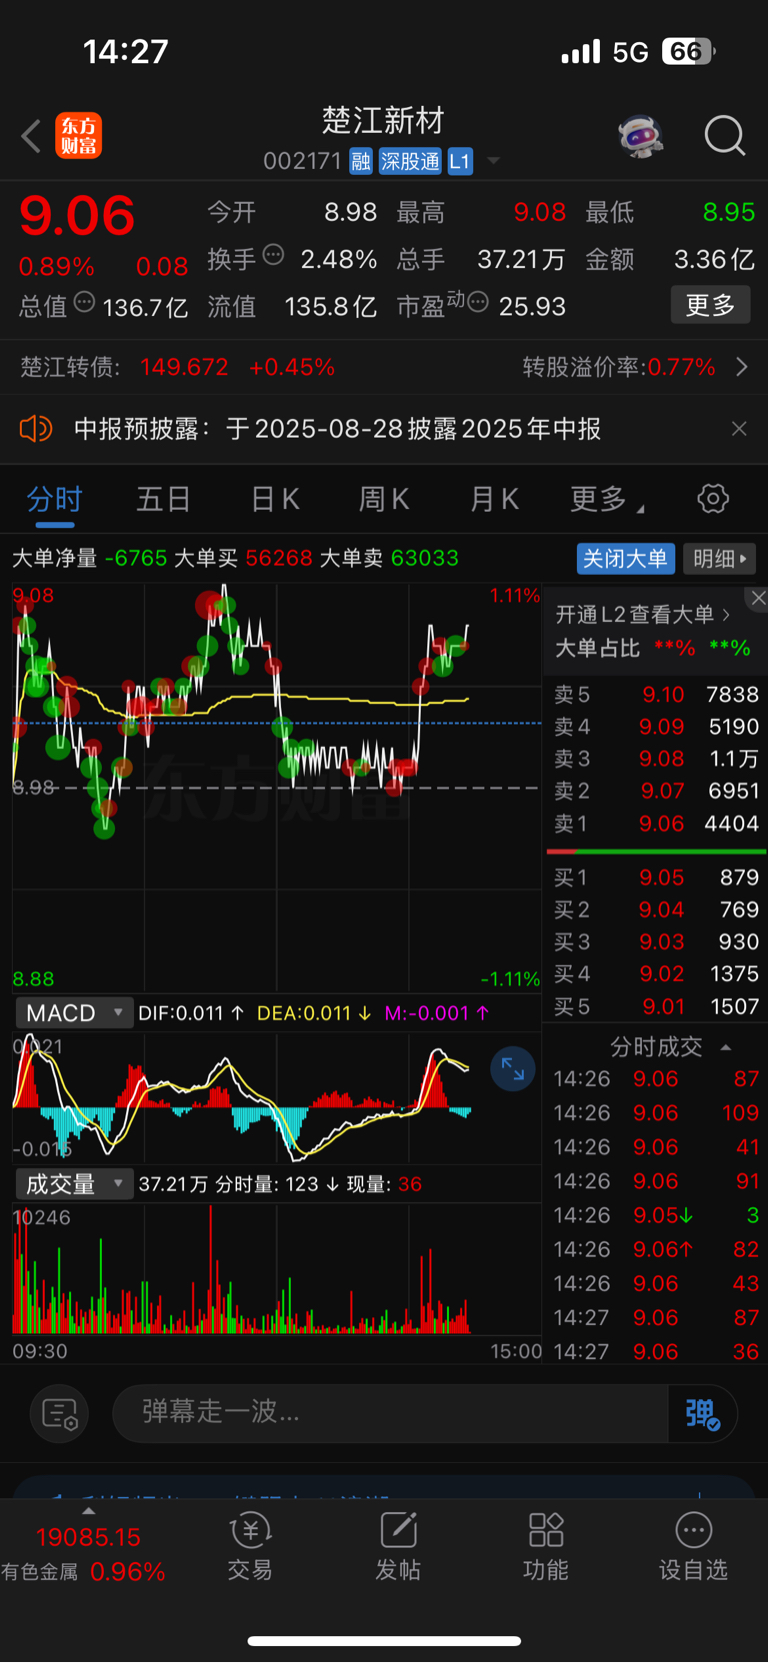Expand 明细 toggle arrow
This screenshot has height=1663, width=768.
pos(720,558)
